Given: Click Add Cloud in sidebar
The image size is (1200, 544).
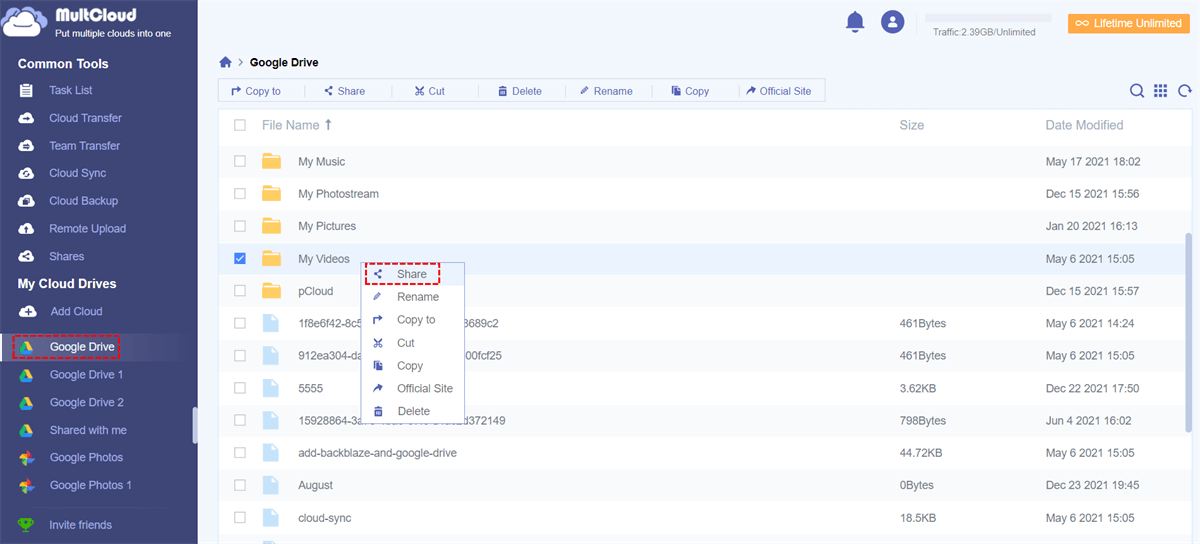Looking at the screenshot, I should (76, 311).
